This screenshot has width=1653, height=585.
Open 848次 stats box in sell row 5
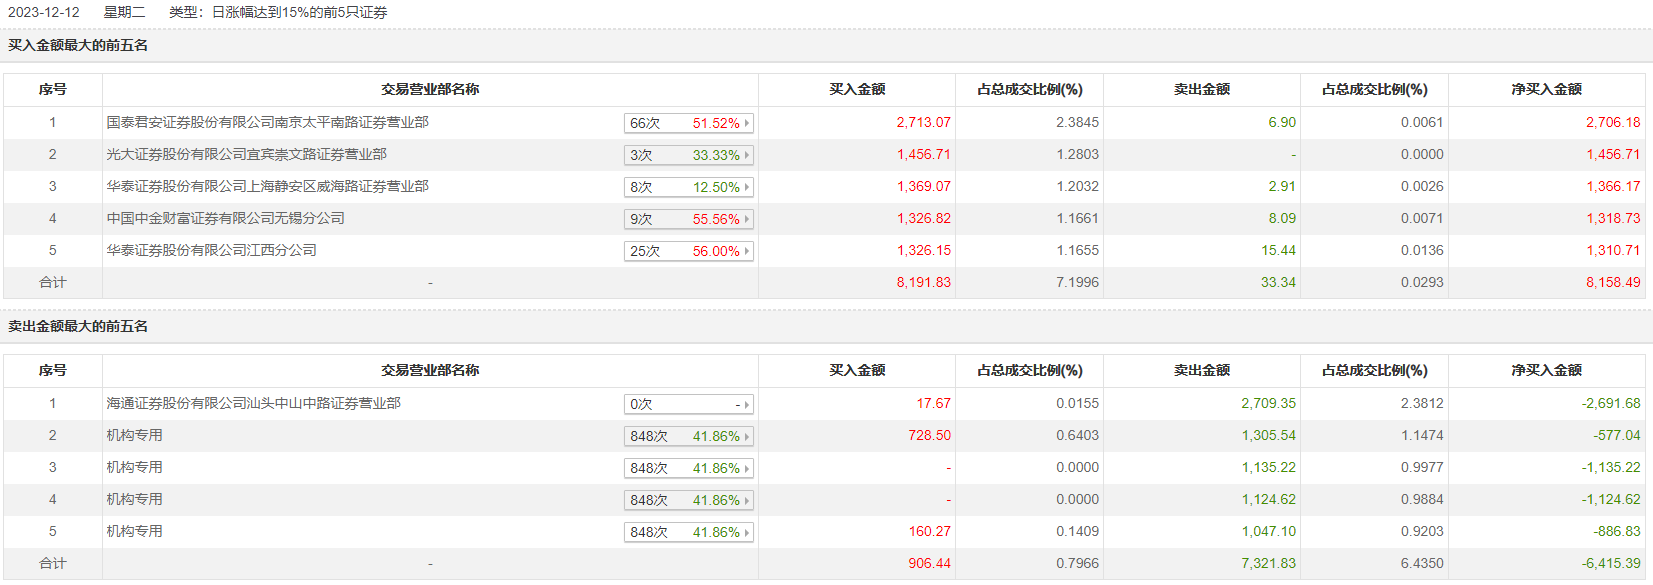[688, 532]
